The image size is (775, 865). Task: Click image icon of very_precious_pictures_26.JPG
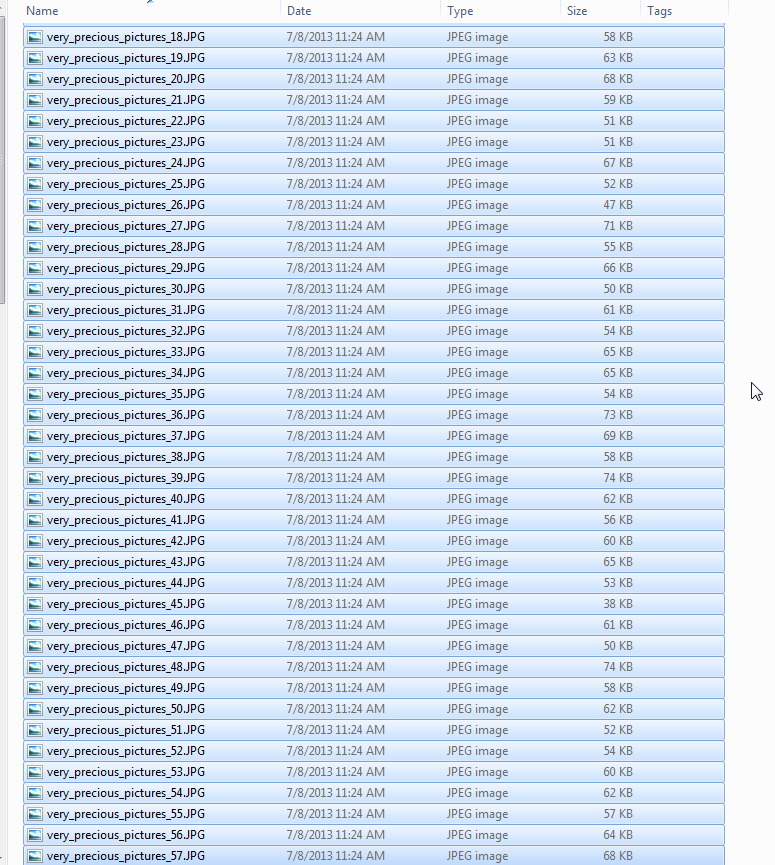(35, 205)
